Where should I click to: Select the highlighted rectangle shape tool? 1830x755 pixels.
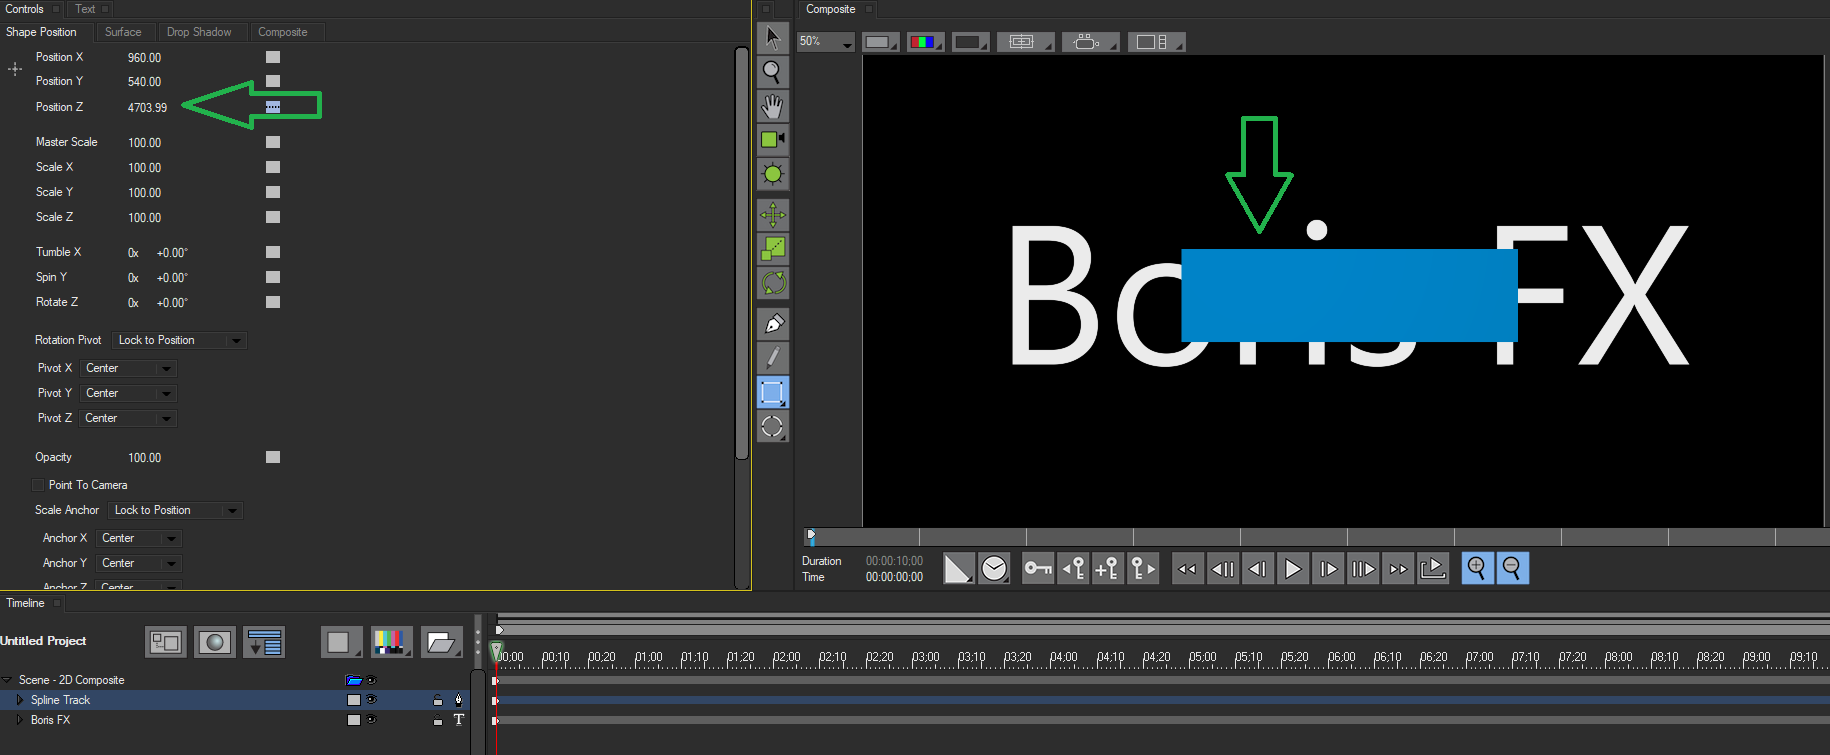772,392
